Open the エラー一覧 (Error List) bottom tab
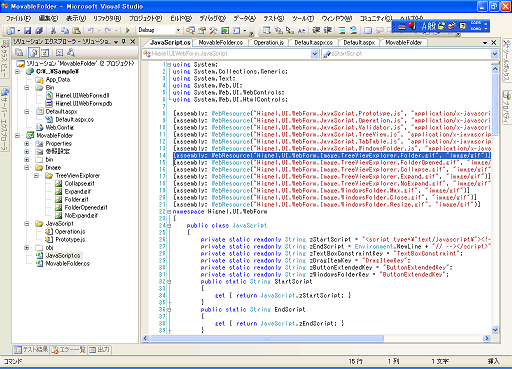The width and height of the screenshot is (512, 369). [x=68, y=349]
